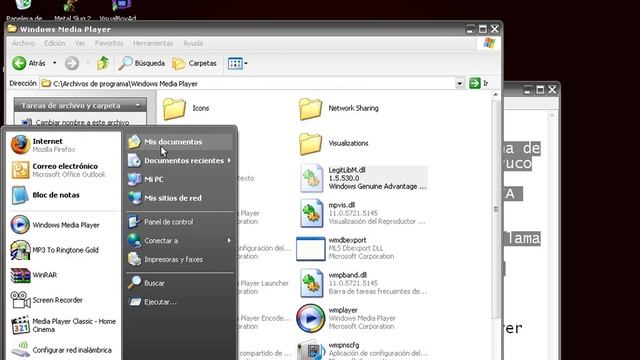Go up one folder level
The width and height of the screenshot is (640, 360).
[x=103, y=63]
